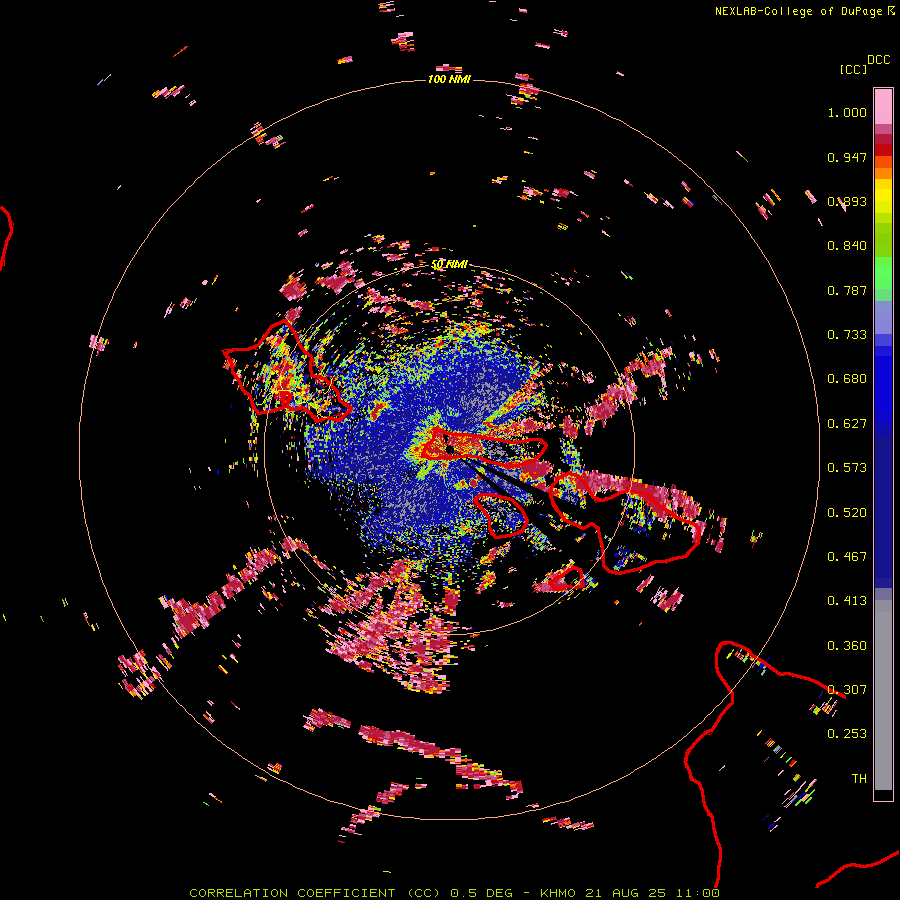Select the 0.253 scale value
Image resolution: width=900 pixels, height=900 pixels.
coord(847,734)
